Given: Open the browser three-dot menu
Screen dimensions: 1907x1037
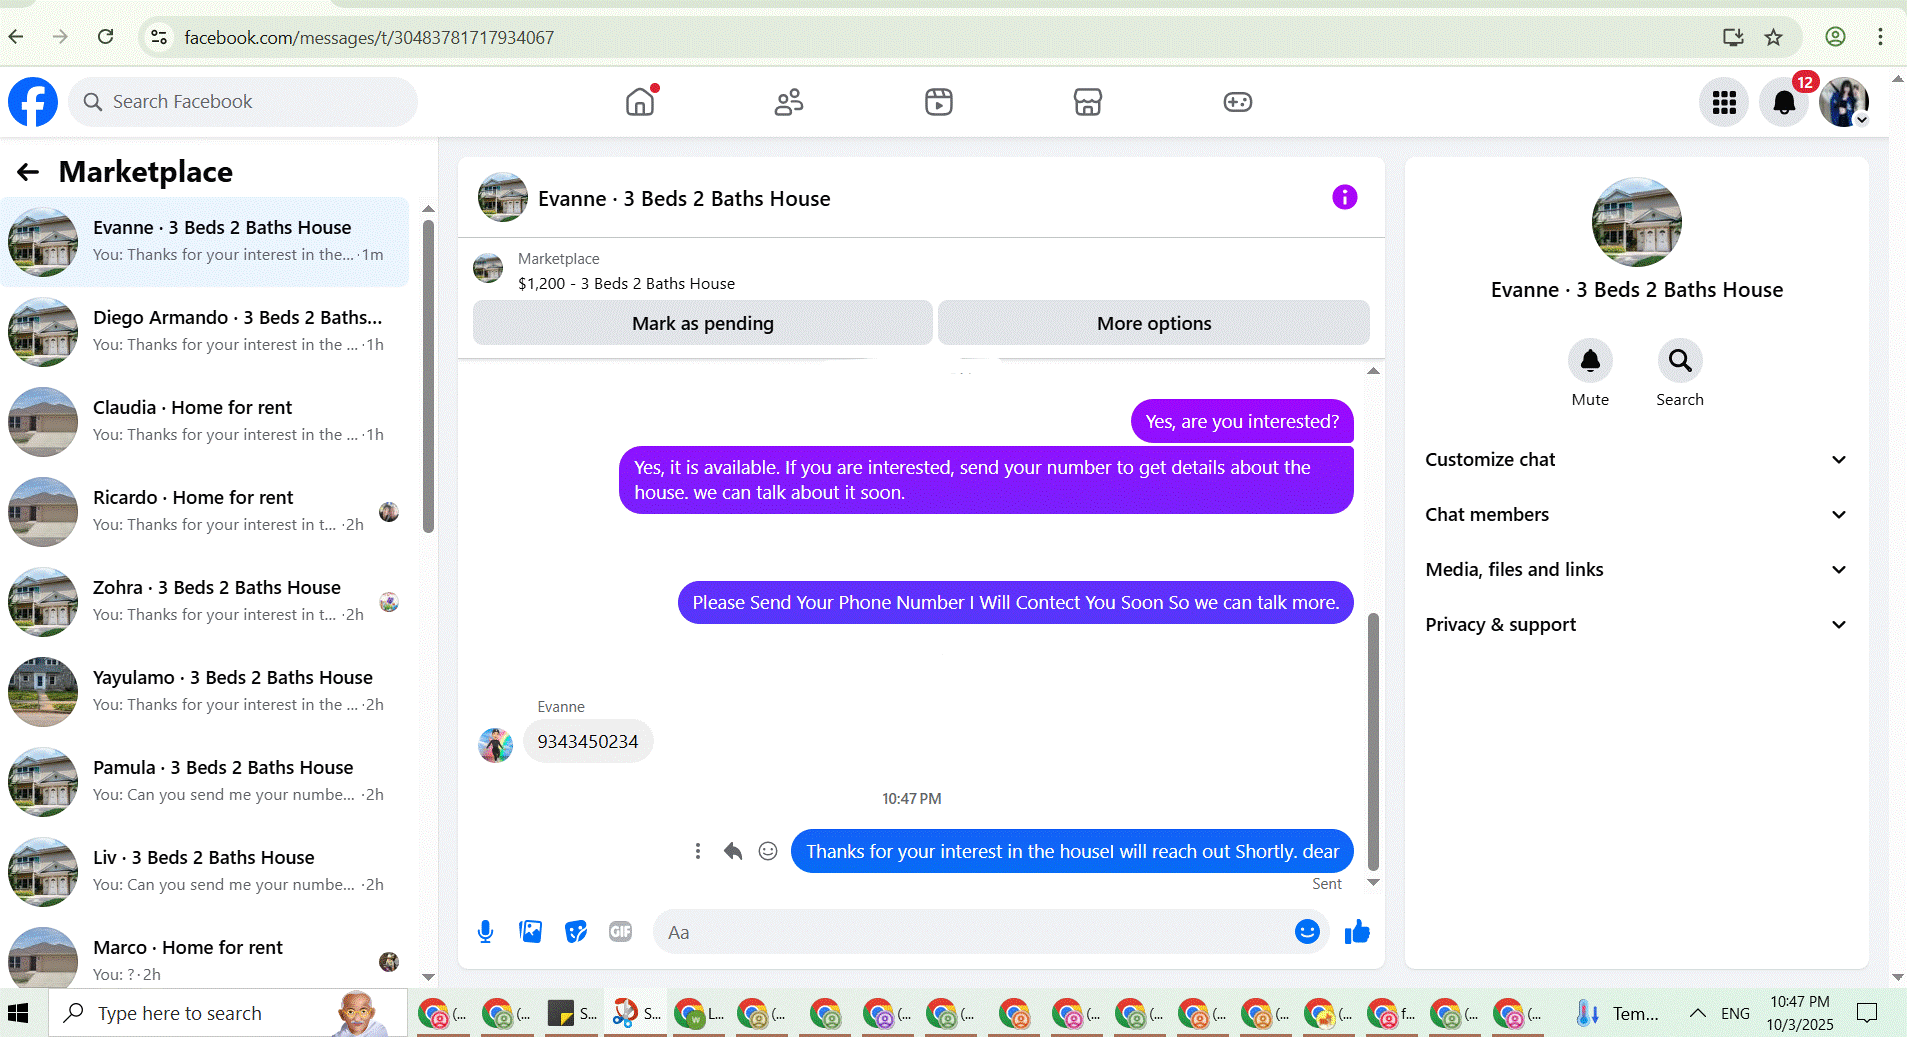Looking at the screenshot, I should [1880, 37].
